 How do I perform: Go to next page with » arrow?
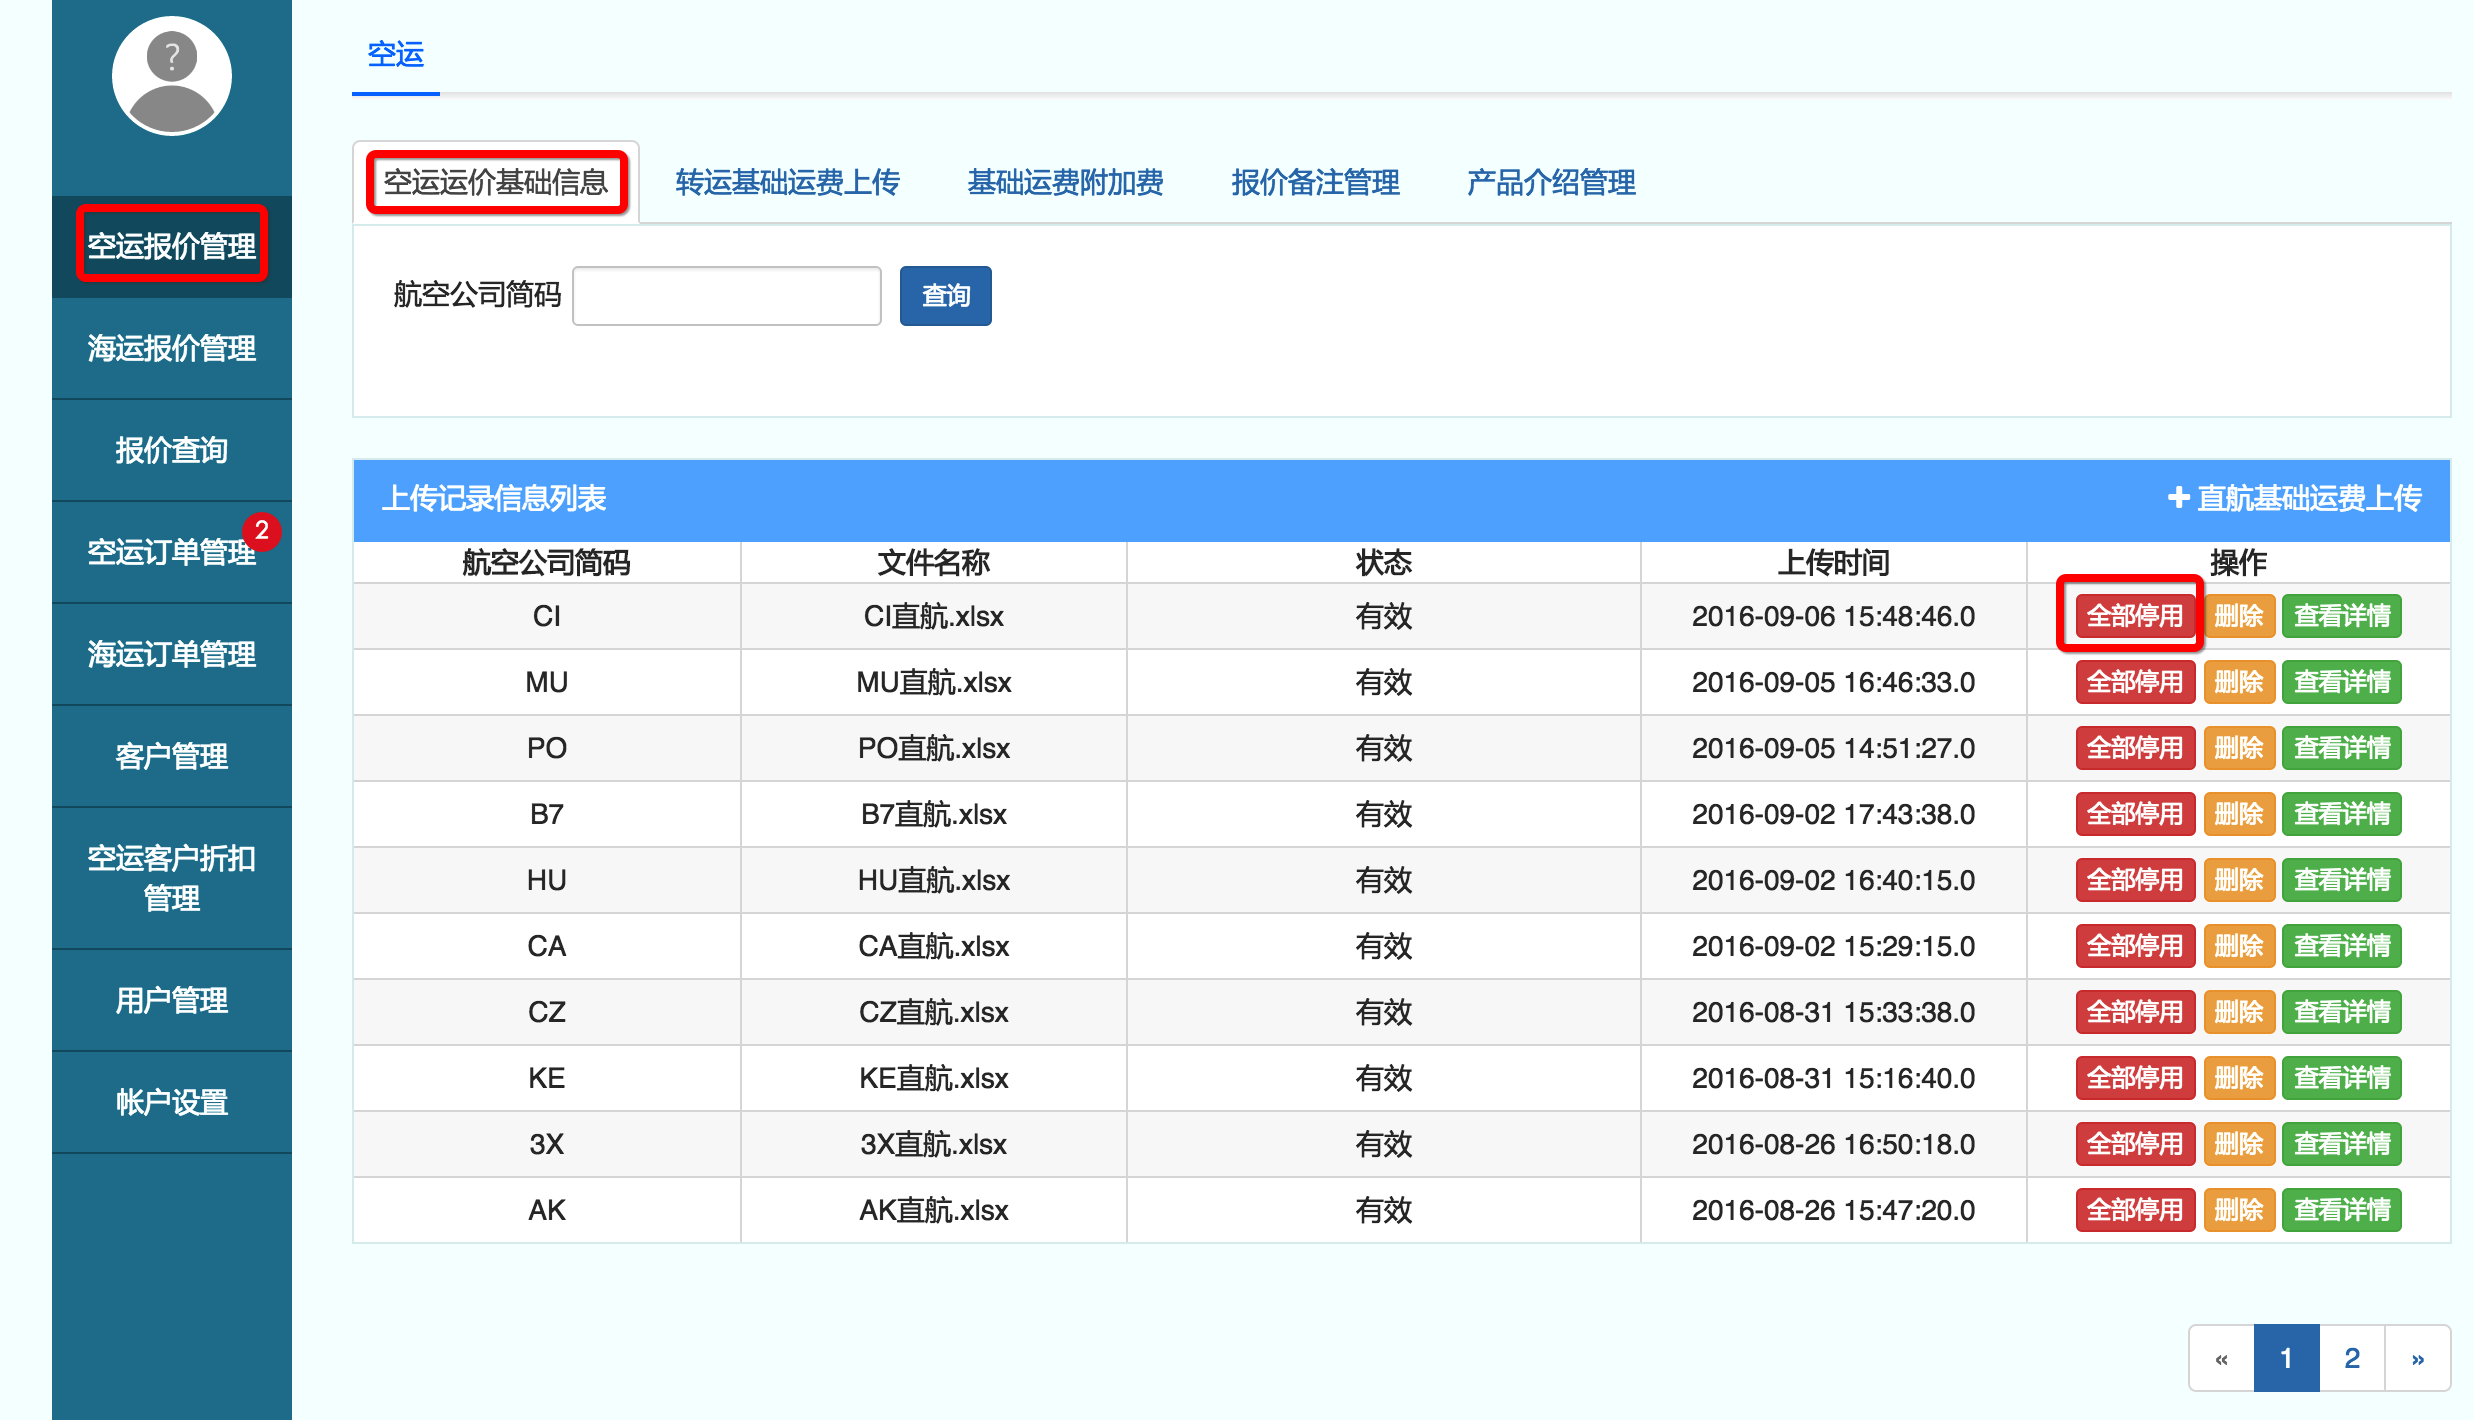tap(2417, 1358)
